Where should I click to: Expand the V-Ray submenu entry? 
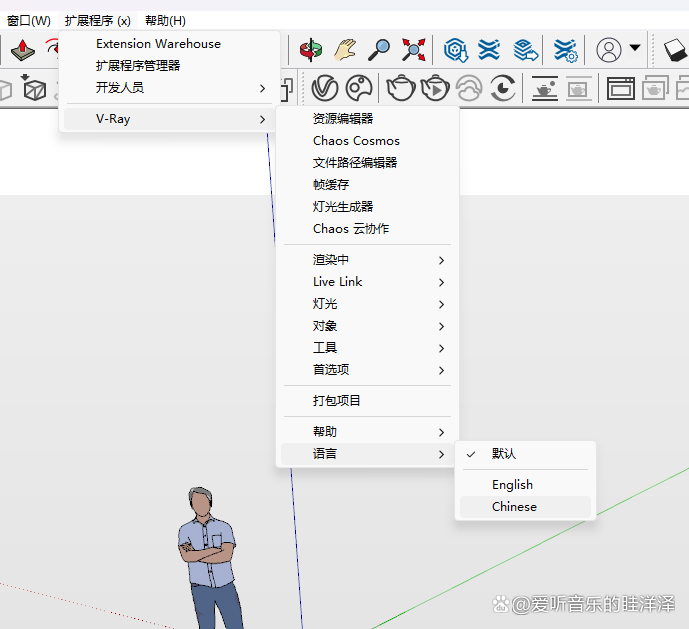(169, 119)
